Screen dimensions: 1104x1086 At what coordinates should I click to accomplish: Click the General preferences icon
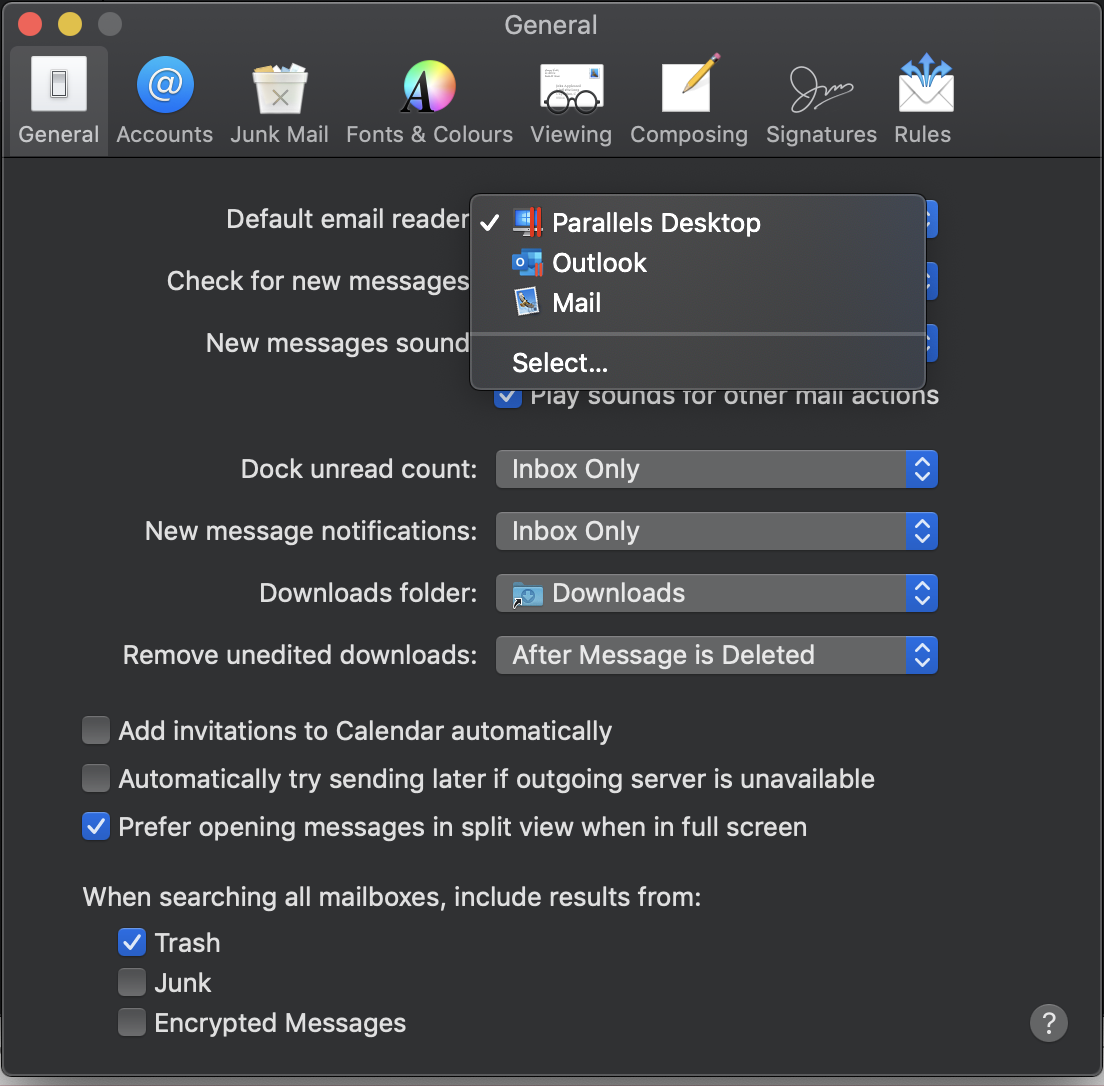[x=59, y=102]
